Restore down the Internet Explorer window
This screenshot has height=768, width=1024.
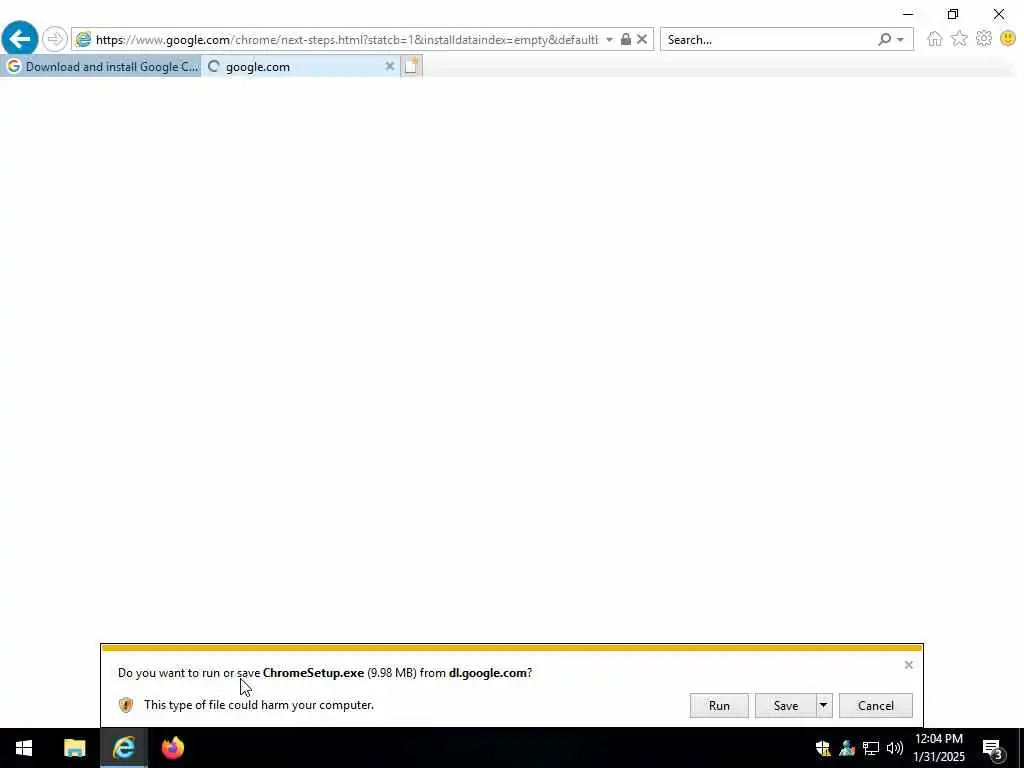pos(953,14)
